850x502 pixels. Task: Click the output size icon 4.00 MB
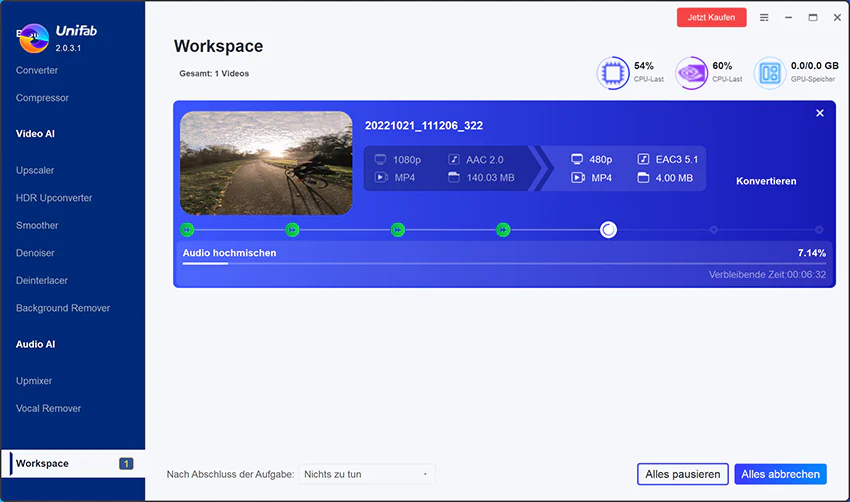[x=643, y=177]
